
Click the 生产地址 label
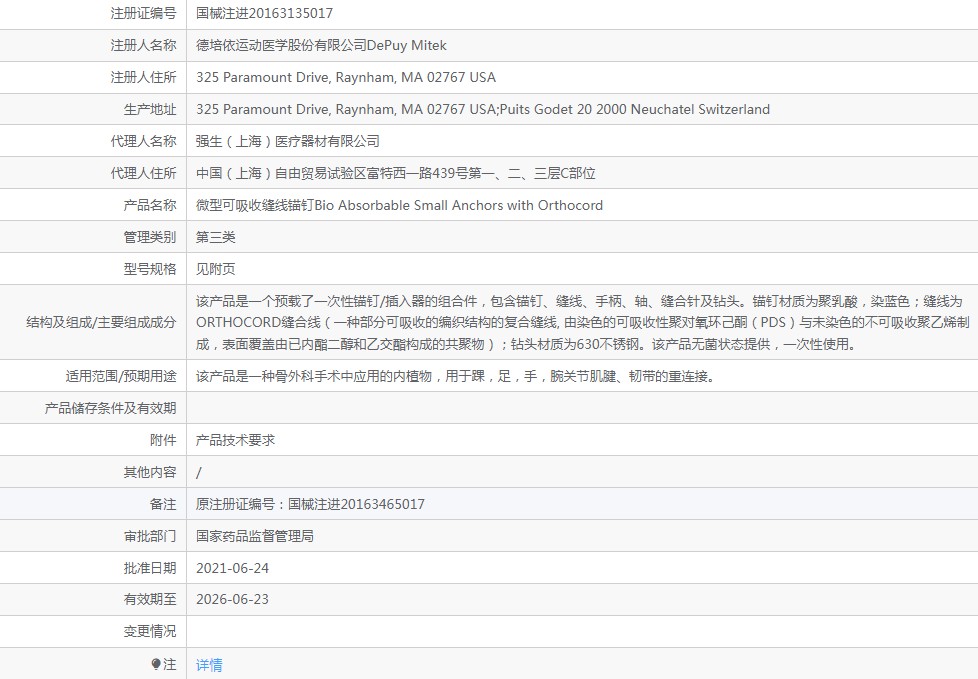pos(150,109)
